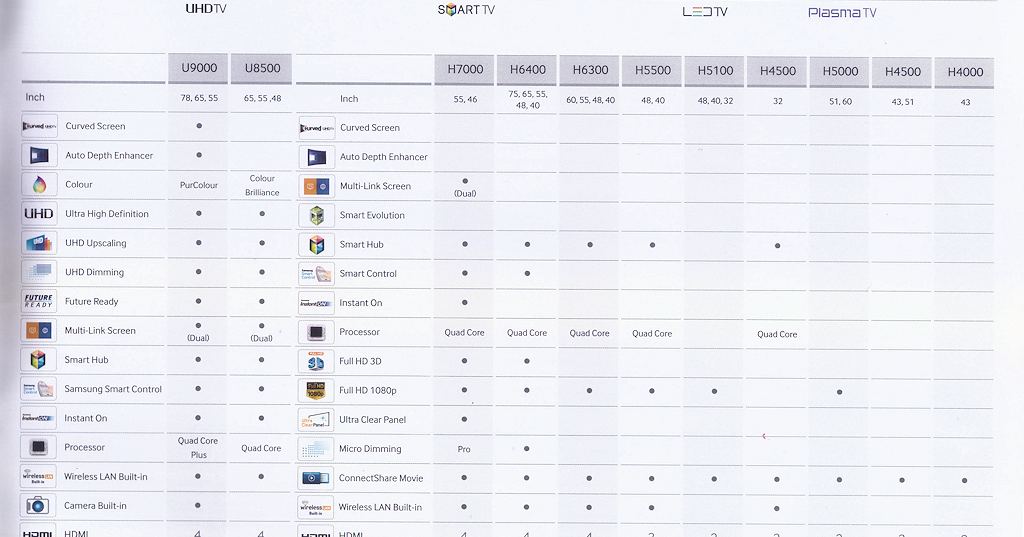The height and width of the screenshot is (537, 1024).
Task: Click the UHD TV section title
Action: point(206,8)
